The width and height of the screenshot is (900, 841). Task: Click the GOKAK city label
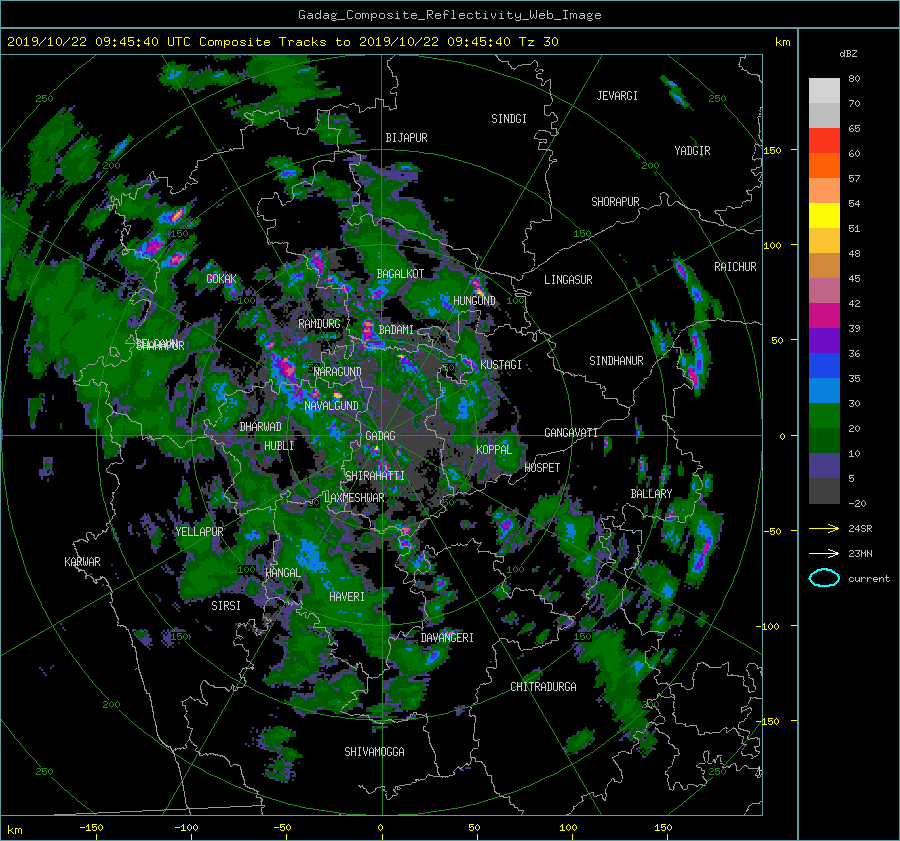(221, 279)
